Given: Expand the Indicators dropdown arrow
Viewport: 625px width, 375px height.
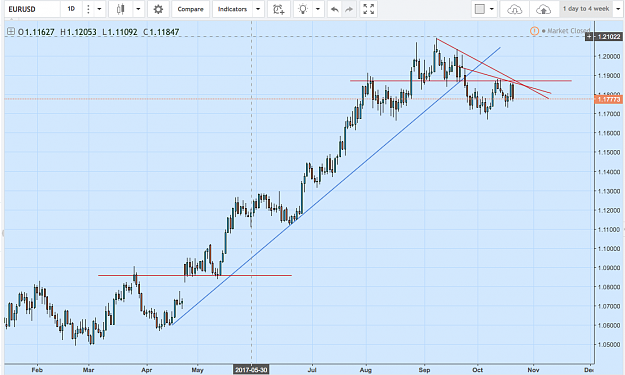Looking at the screenshot, I should [x=258, y=9].
